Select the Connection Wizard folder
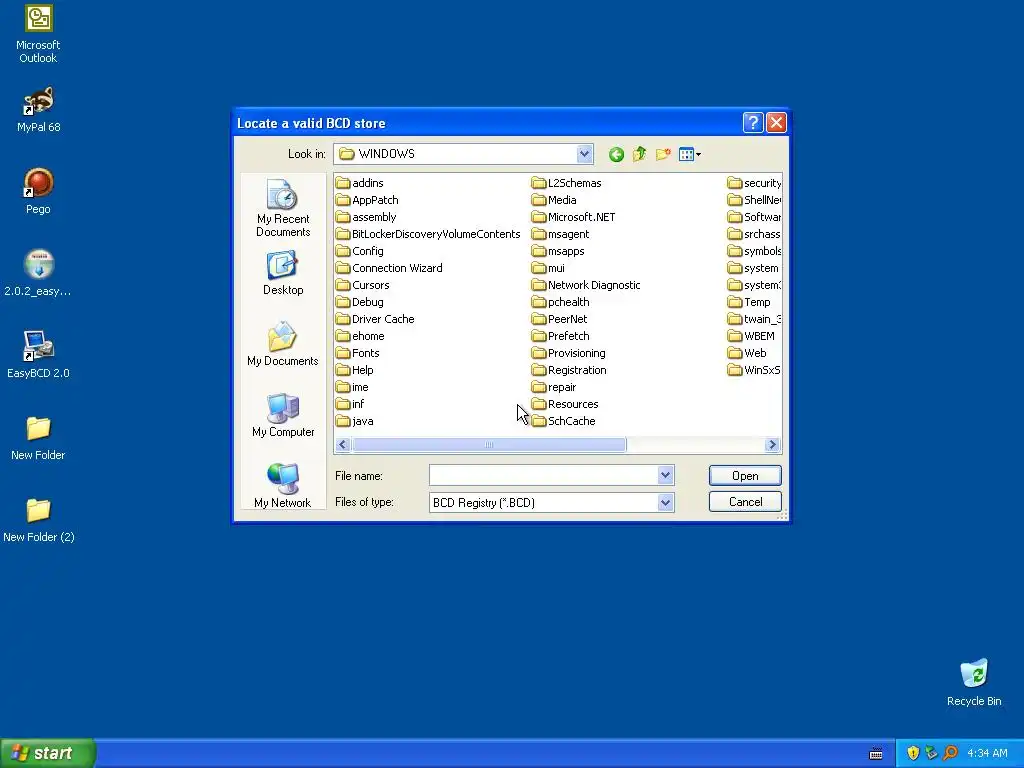 (389, 268)
